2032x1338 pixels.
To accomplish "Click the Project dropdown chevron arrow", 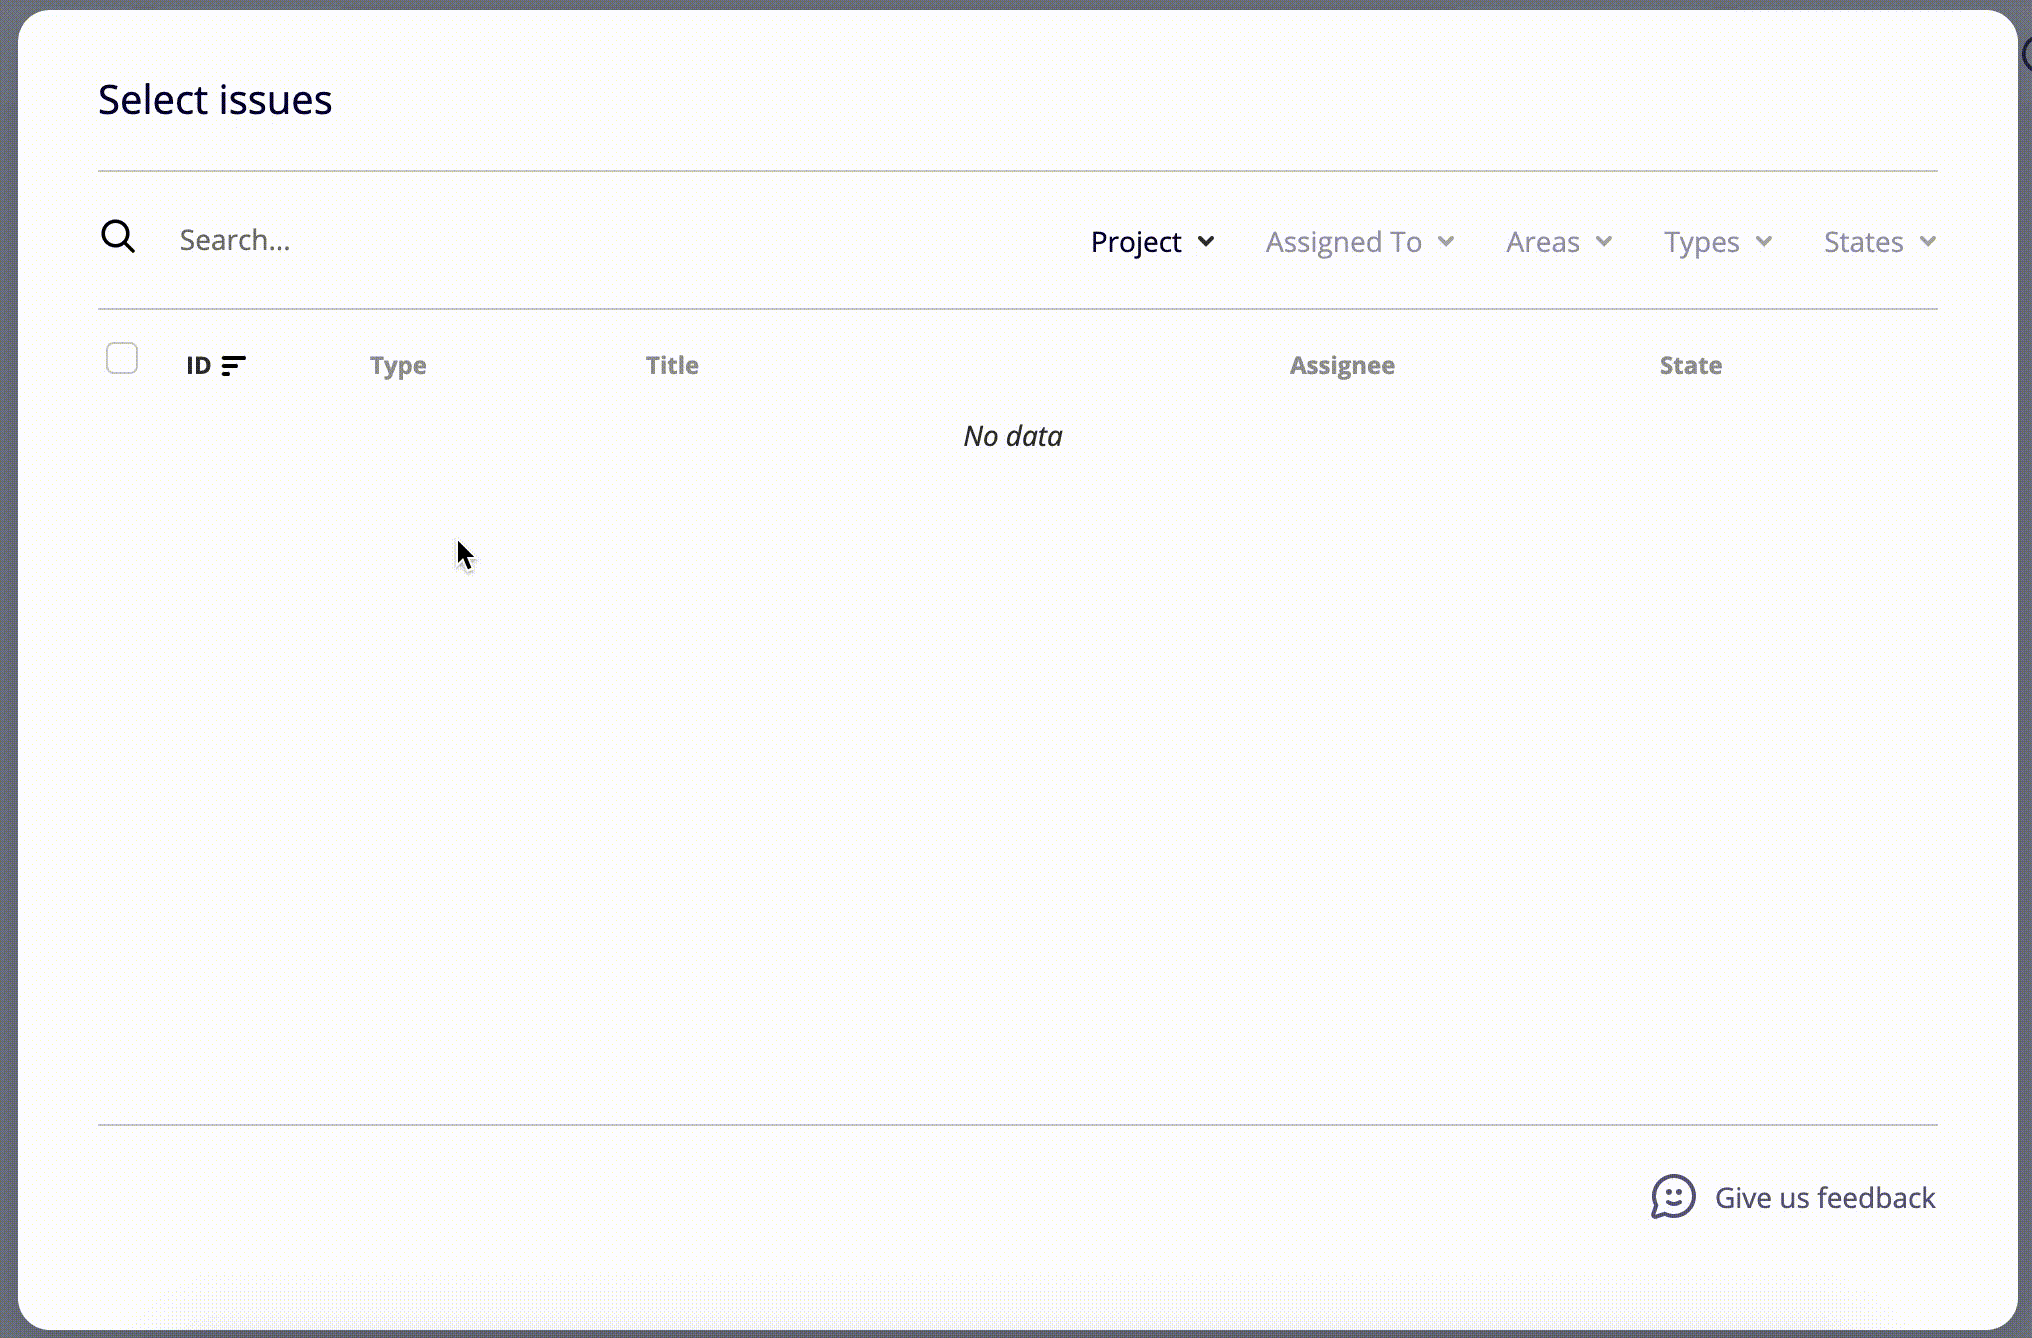I will tap(1206, 241).
